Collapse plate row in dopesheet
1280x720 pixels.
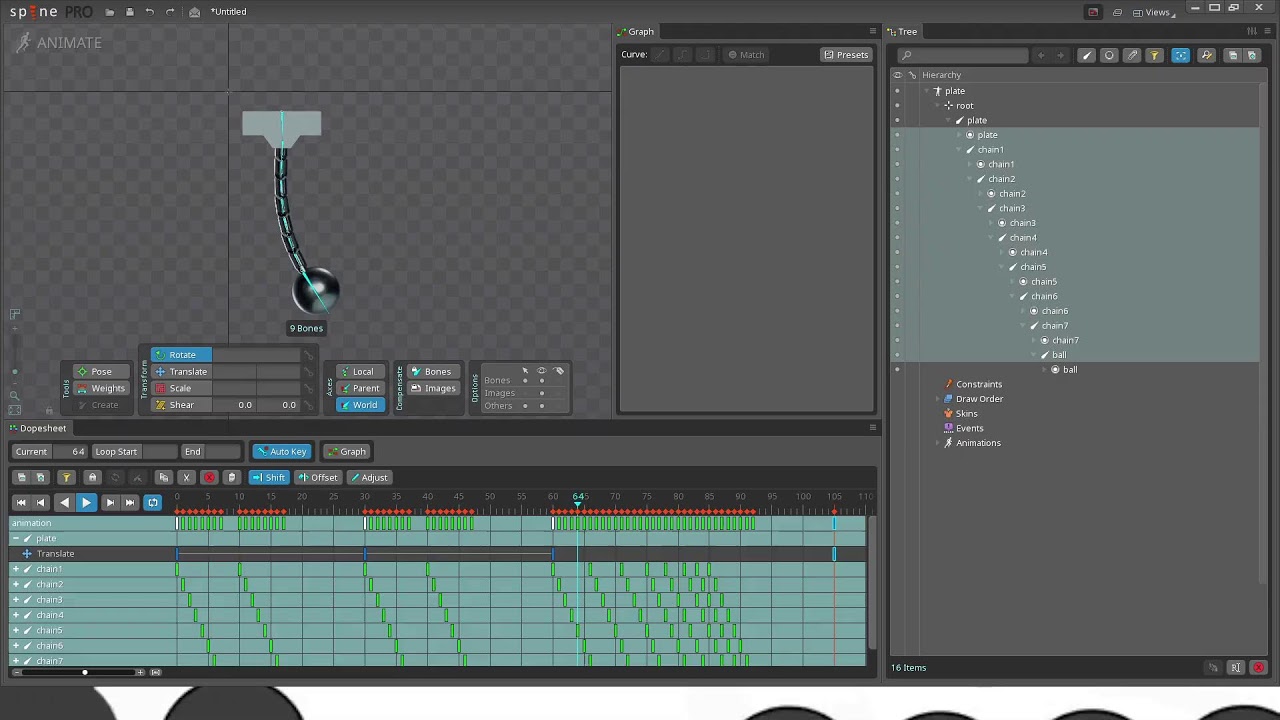(16, 539)
